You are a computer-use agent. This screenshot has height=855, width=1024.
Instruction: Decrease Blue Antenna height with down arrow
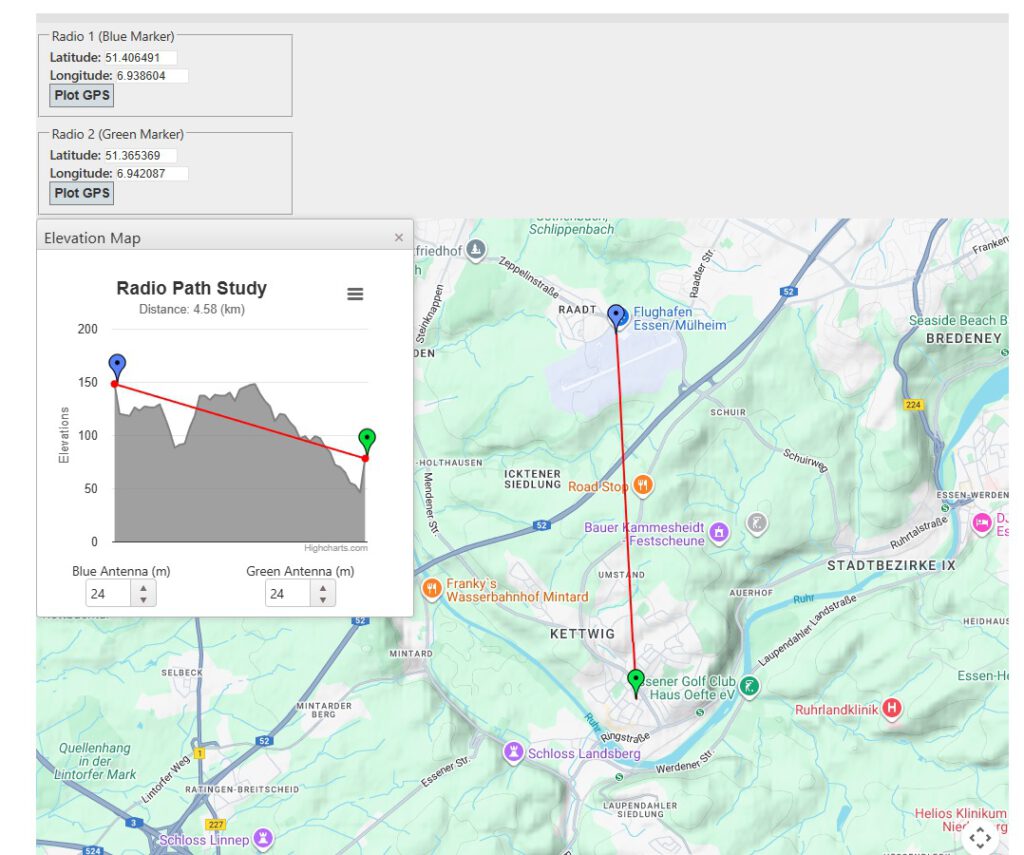(144, 600)
